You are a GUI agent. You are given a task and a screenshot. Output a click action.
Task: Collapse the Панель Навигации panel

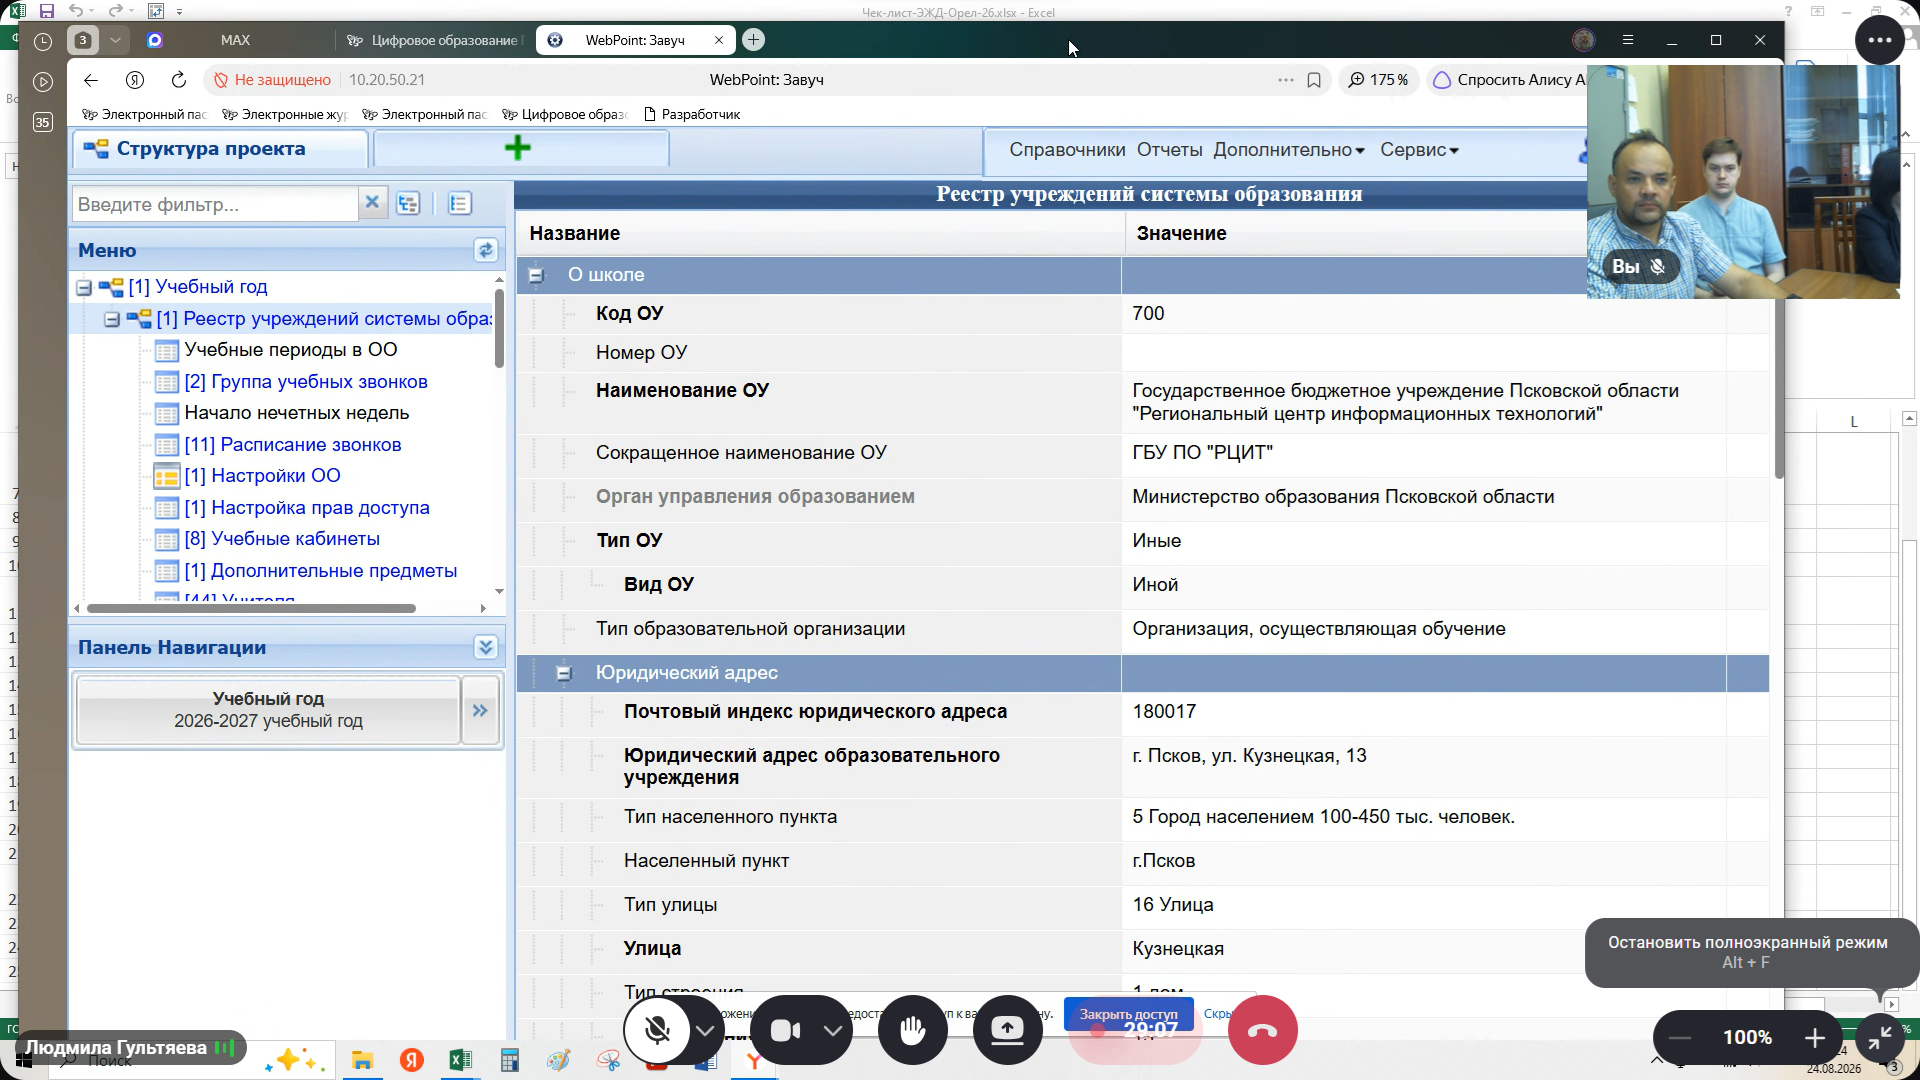point(486,647)
